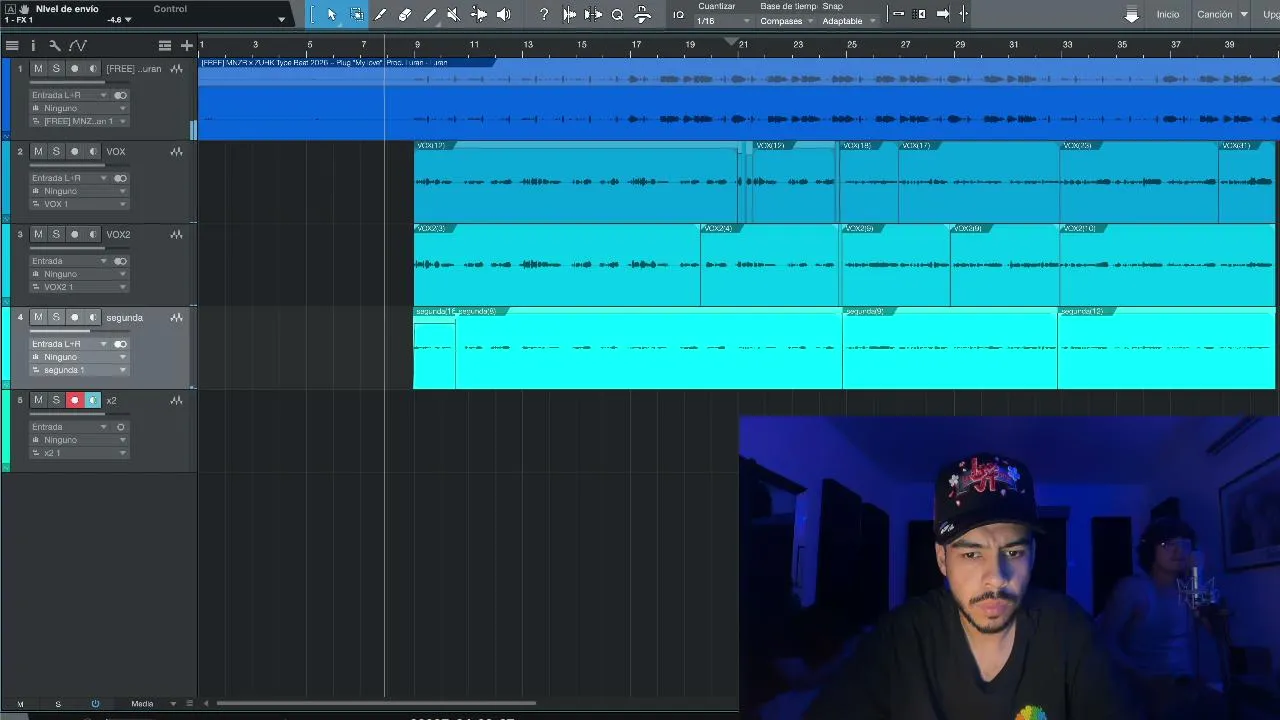Open the Compases timebase dropdown
The image size is (1280, 720).
click(788, 21)
